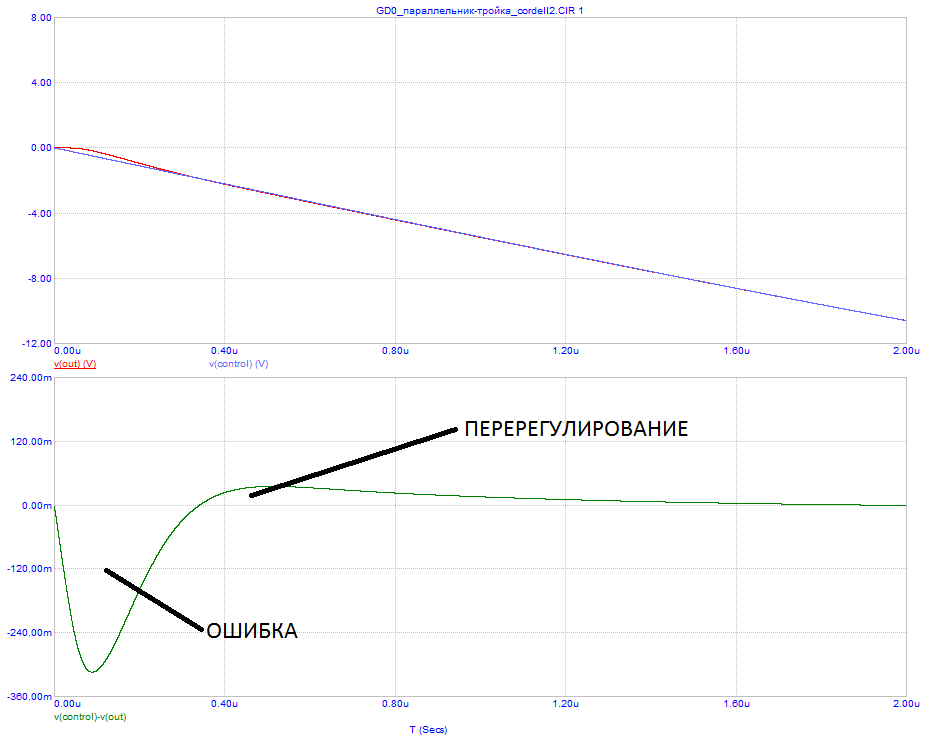Screen dimensions: 933x747
Task: Click the 0.40u tick under the upper plot
Action: 225,351
